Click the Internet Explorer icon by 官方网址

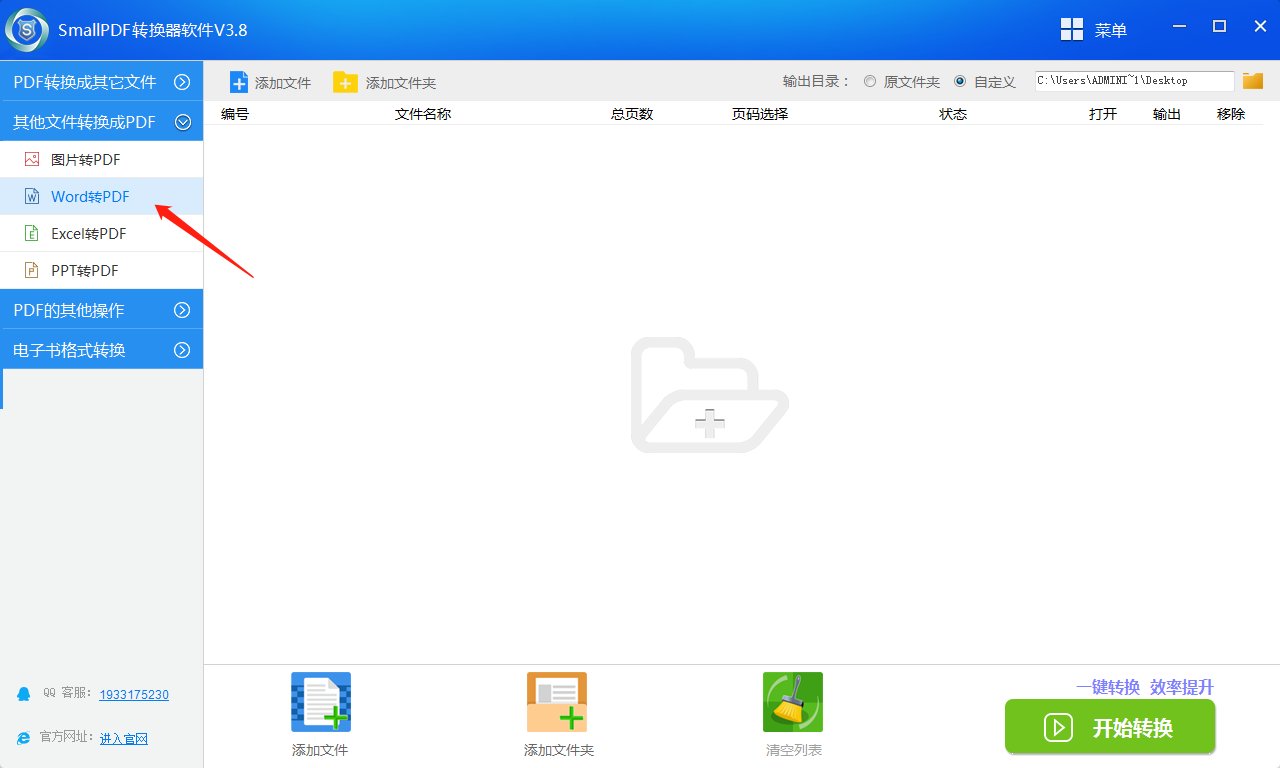click(24, 738)
